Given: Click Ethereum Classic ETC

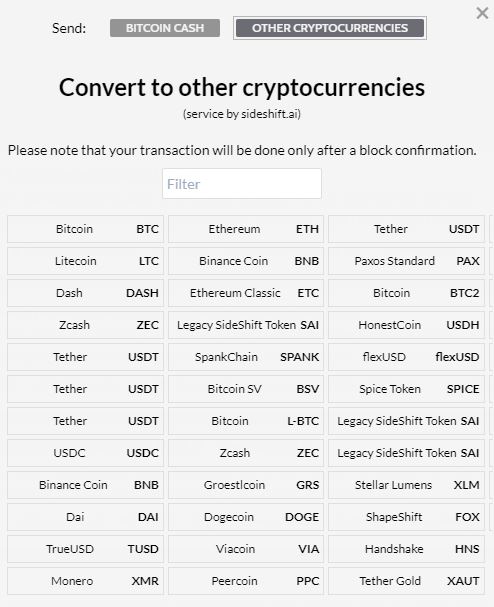Looking at the screenshot, I should pyautogui.click(x=246, y=293).
